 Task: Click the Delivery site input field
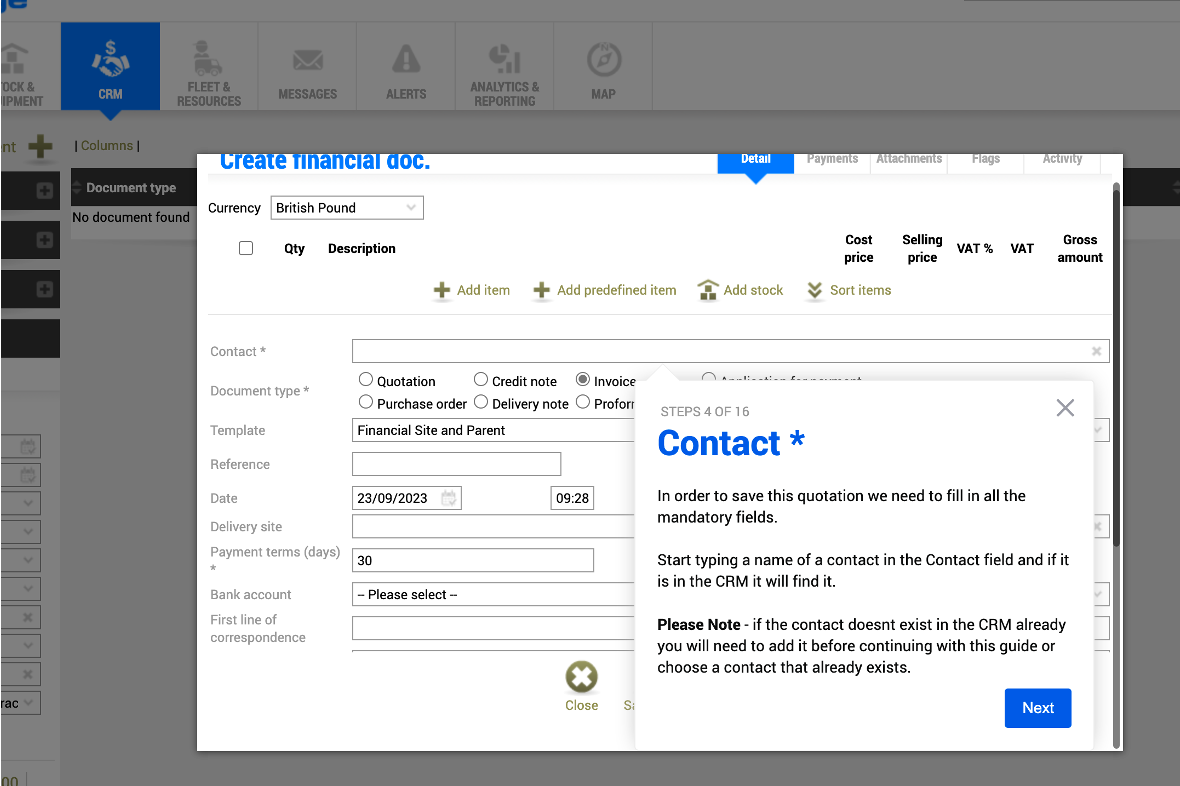494,526
